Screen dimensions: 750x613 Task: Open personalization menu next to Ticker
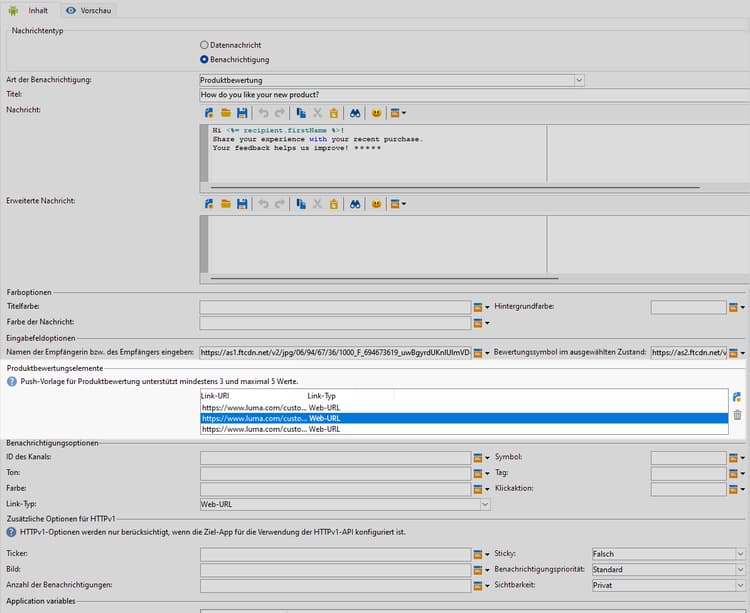pos(481,555)
